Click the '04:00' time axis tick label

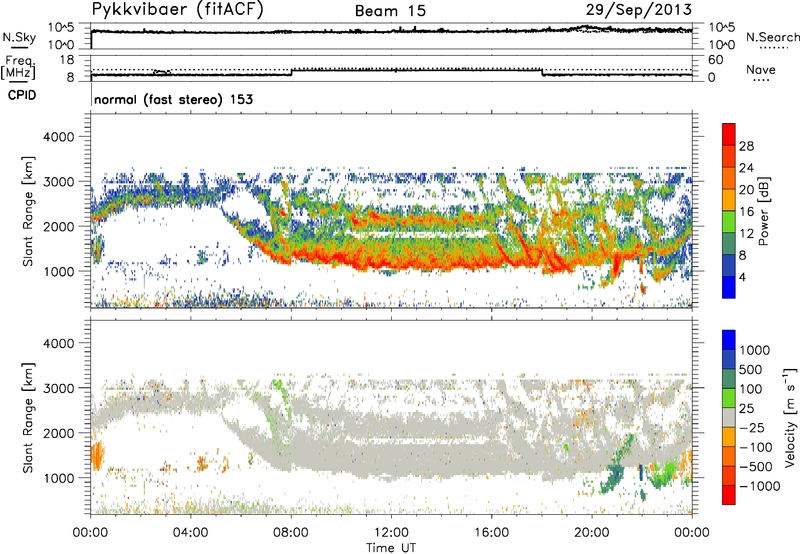191,533
